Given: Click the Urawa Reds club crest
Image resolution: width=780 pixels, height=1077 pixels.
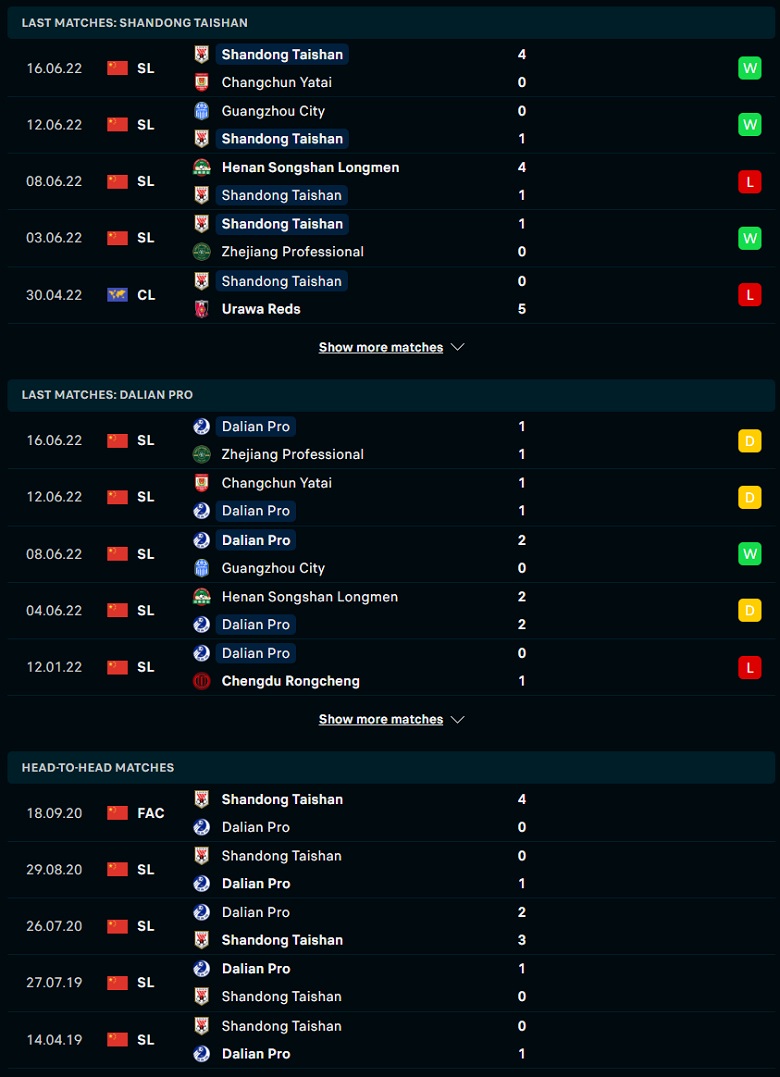Looking at the screenshot, I should tap(201, 309).
